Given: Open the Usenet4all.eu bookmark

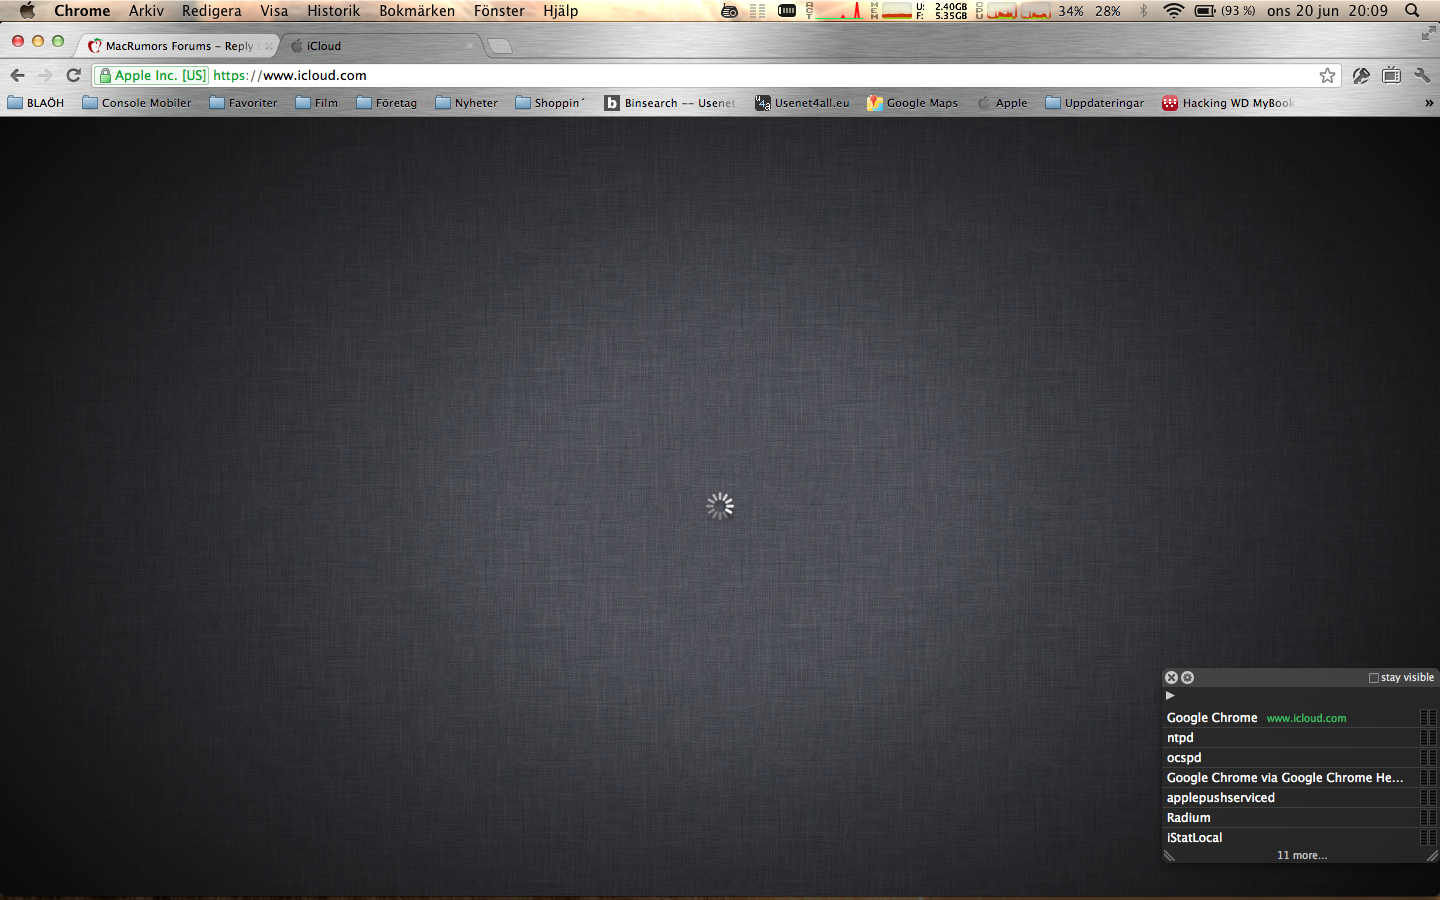Looking at the screenshot, I should (802, 103).
